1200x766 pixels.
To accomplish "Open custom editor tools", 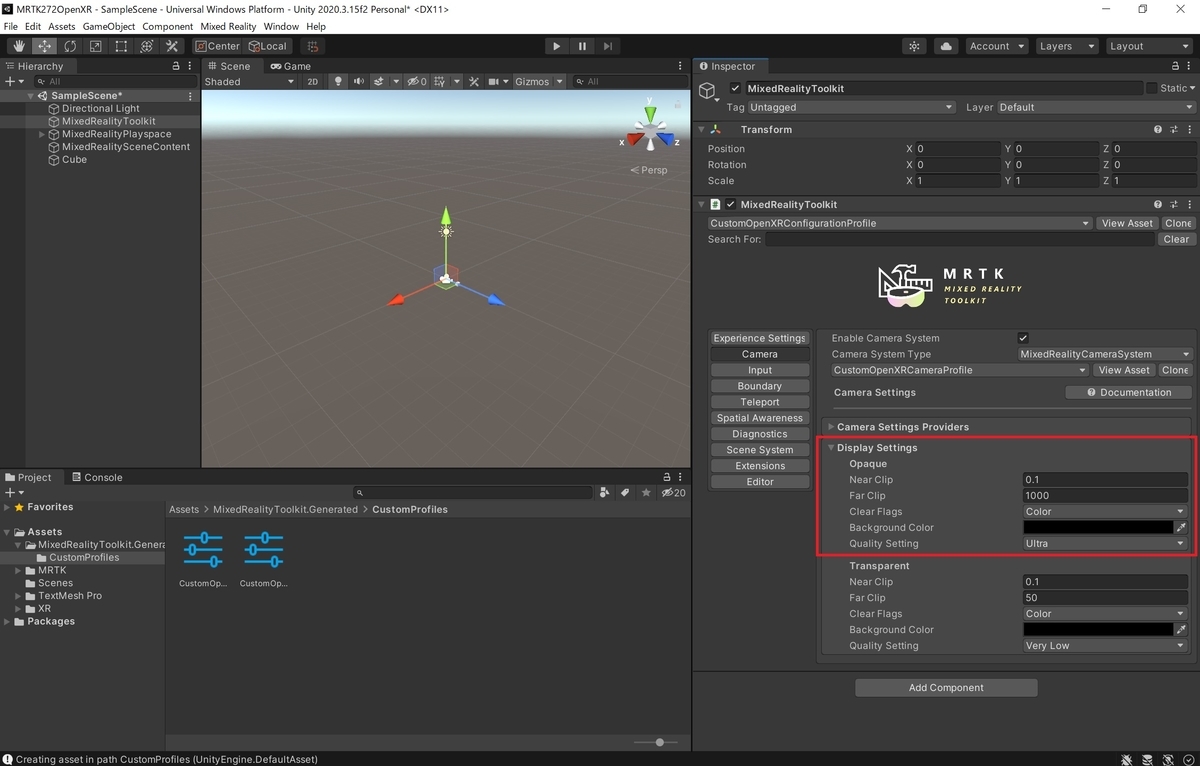I will 172,46.
